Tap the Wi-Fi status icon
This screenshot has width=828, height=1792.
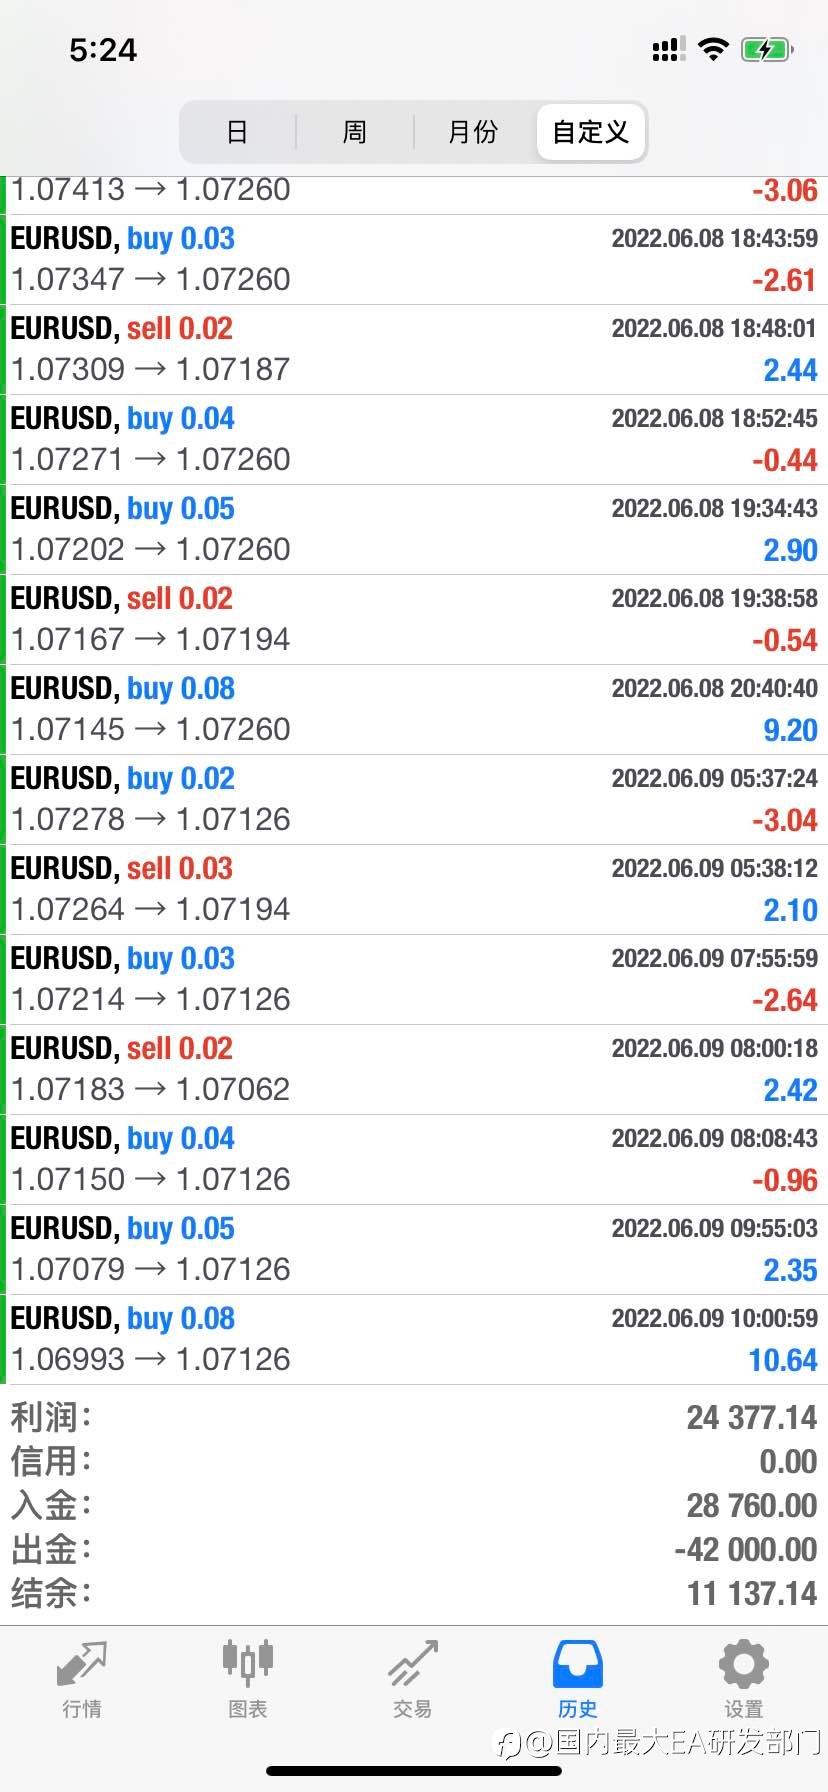(713, 49)
